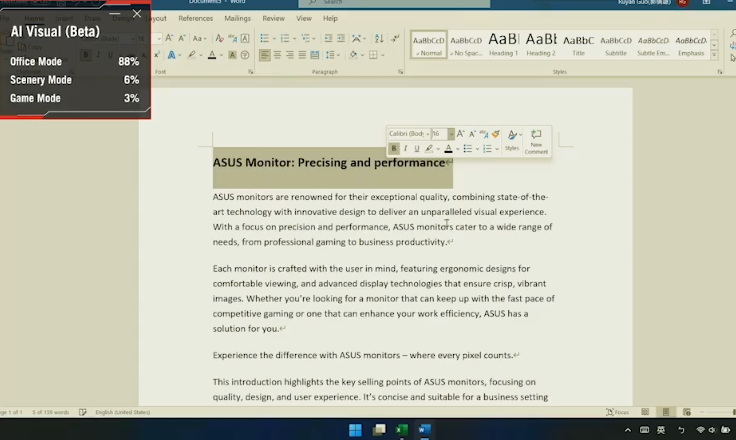
Task: Open font size dropdown in mini toolbar
Action: 451,134
